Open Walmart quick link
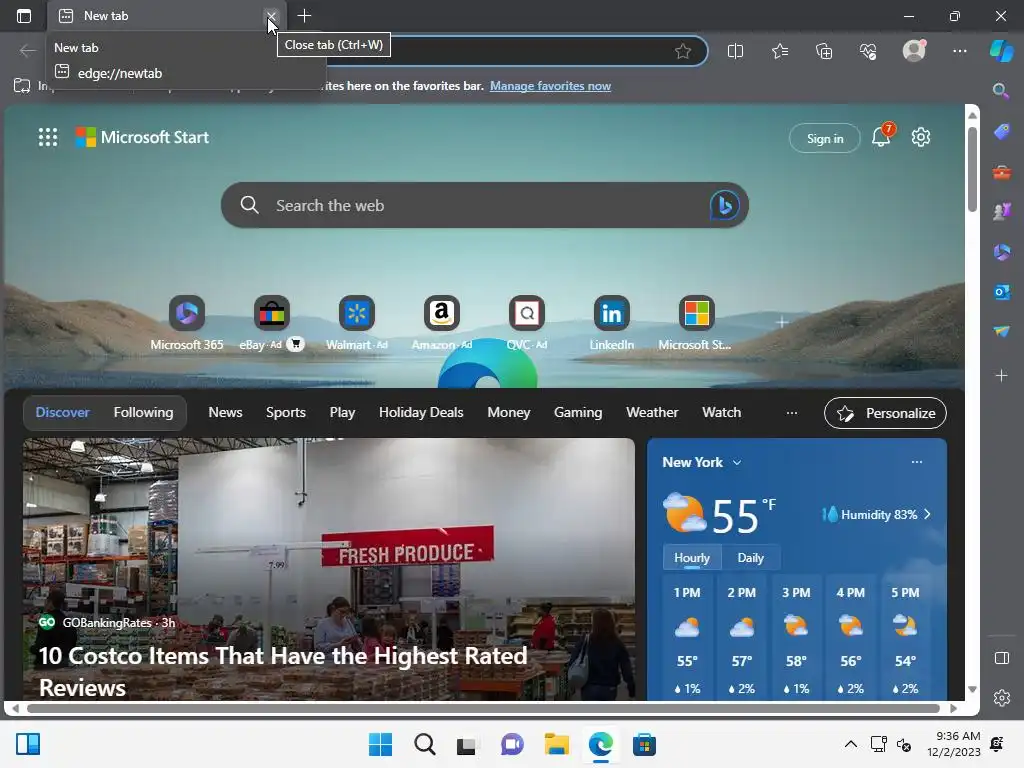This screenshot has height=768, width=1024. tap(357, 323)
